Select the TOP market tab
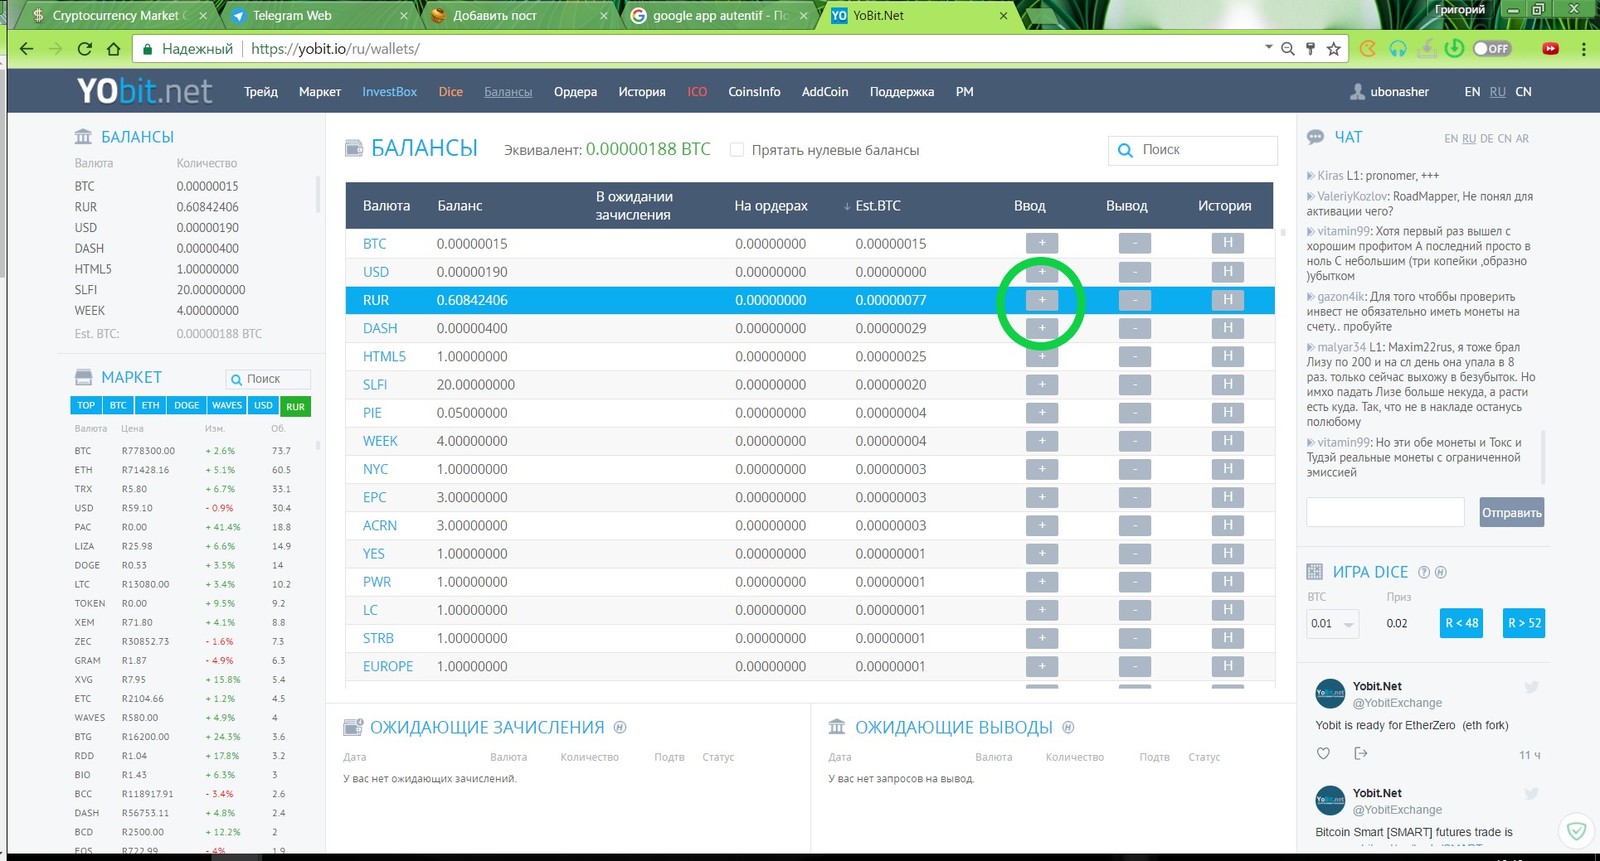 click(86, 405)
